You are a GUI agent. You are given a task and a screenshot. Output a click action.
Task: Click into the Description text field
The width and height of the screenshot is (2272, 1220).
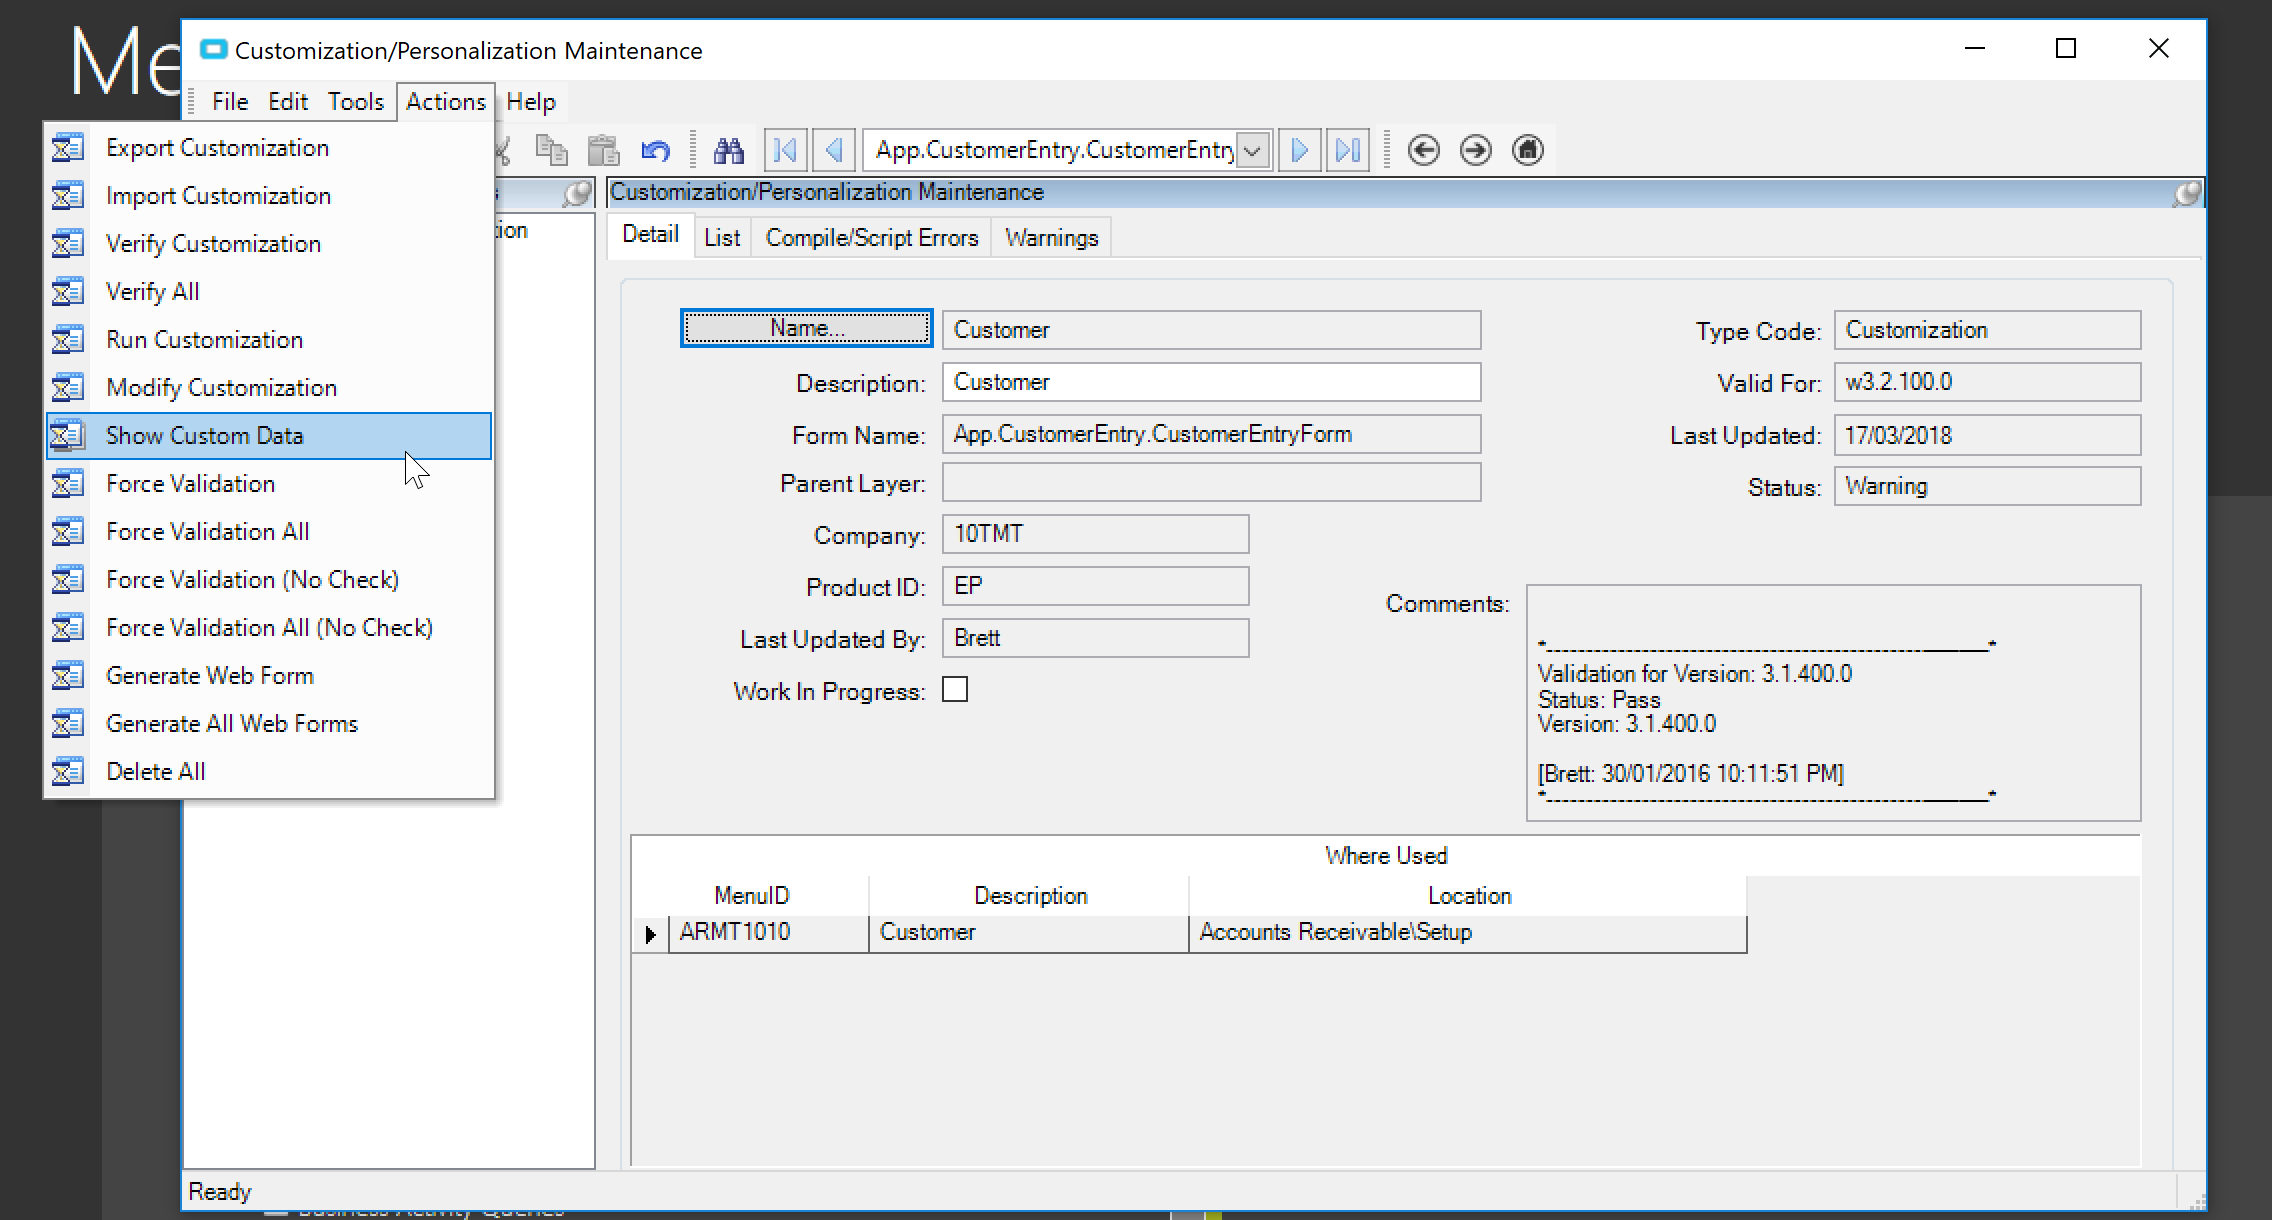pyautogui.click(x=1210, y=382)
